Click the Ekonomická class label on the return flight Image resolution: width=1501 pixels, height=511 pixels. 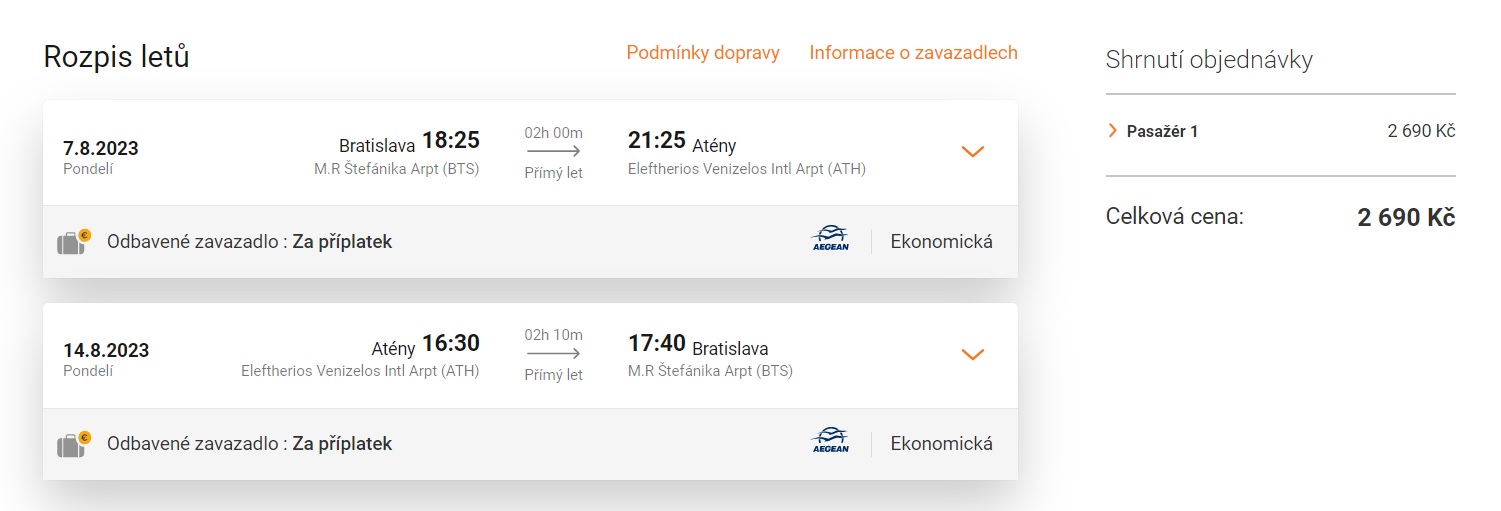941,443
